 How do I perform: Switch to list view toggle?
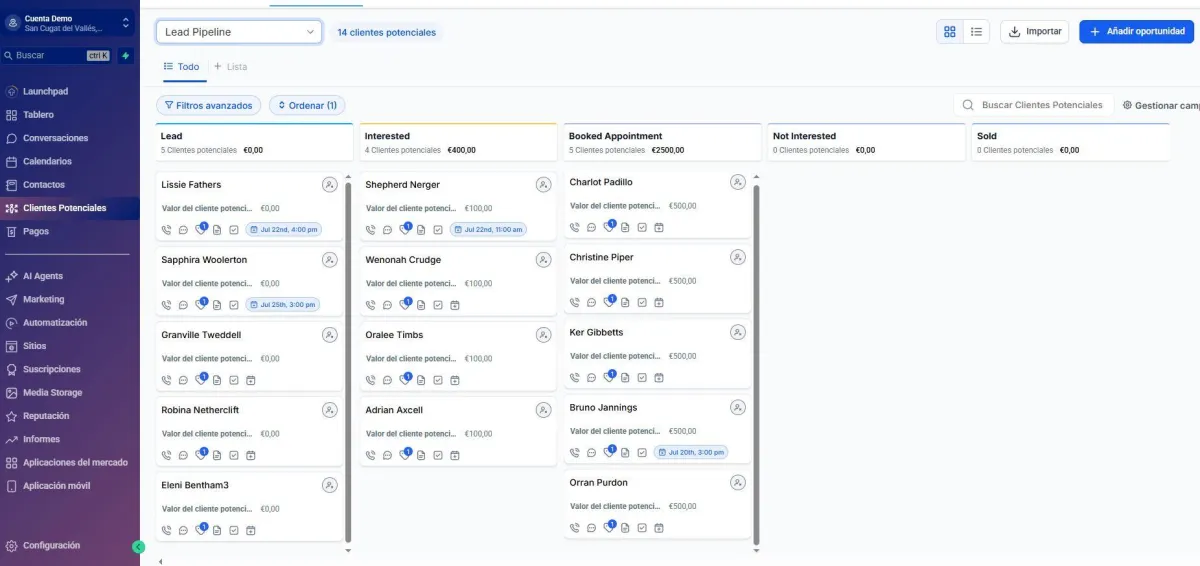click(976, 32)
